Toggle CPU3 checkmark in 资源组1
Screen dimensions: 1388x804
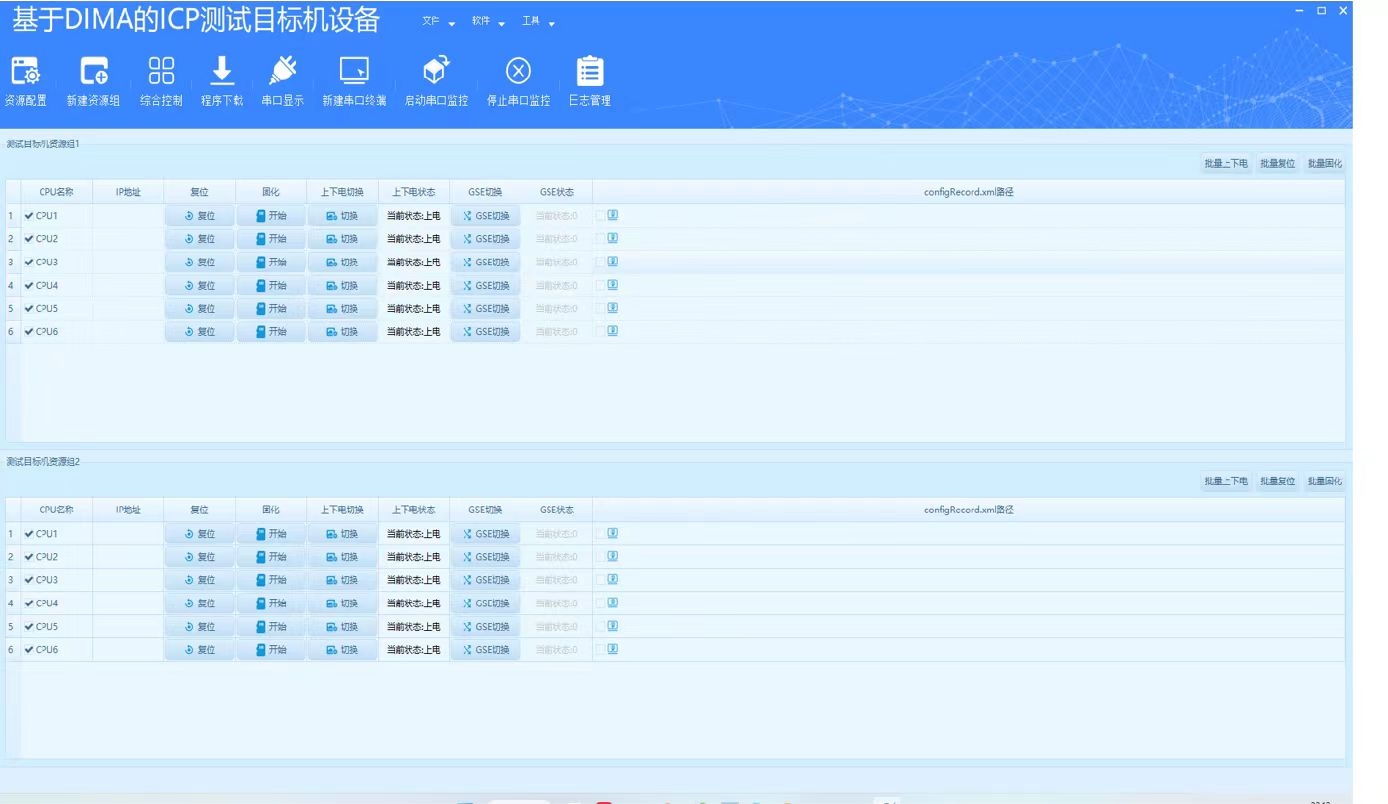(29, 262)
